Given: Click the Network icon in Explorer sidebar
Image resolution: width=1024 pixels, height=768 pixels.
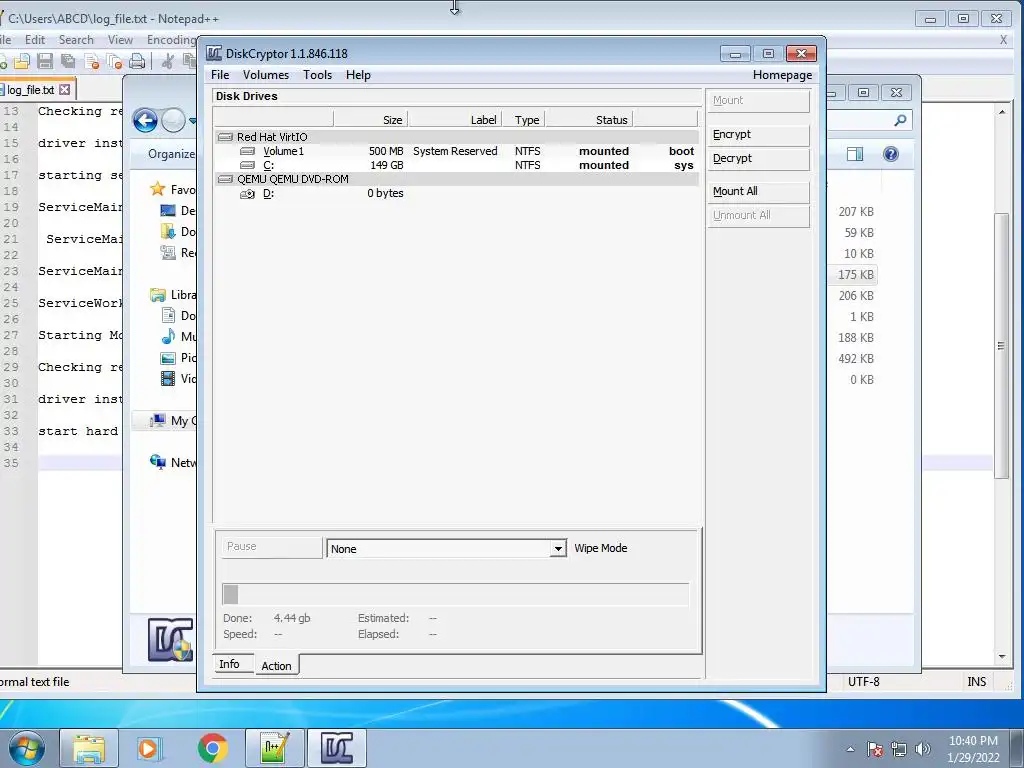Looking at the screenshot, I should pos(157,462).
